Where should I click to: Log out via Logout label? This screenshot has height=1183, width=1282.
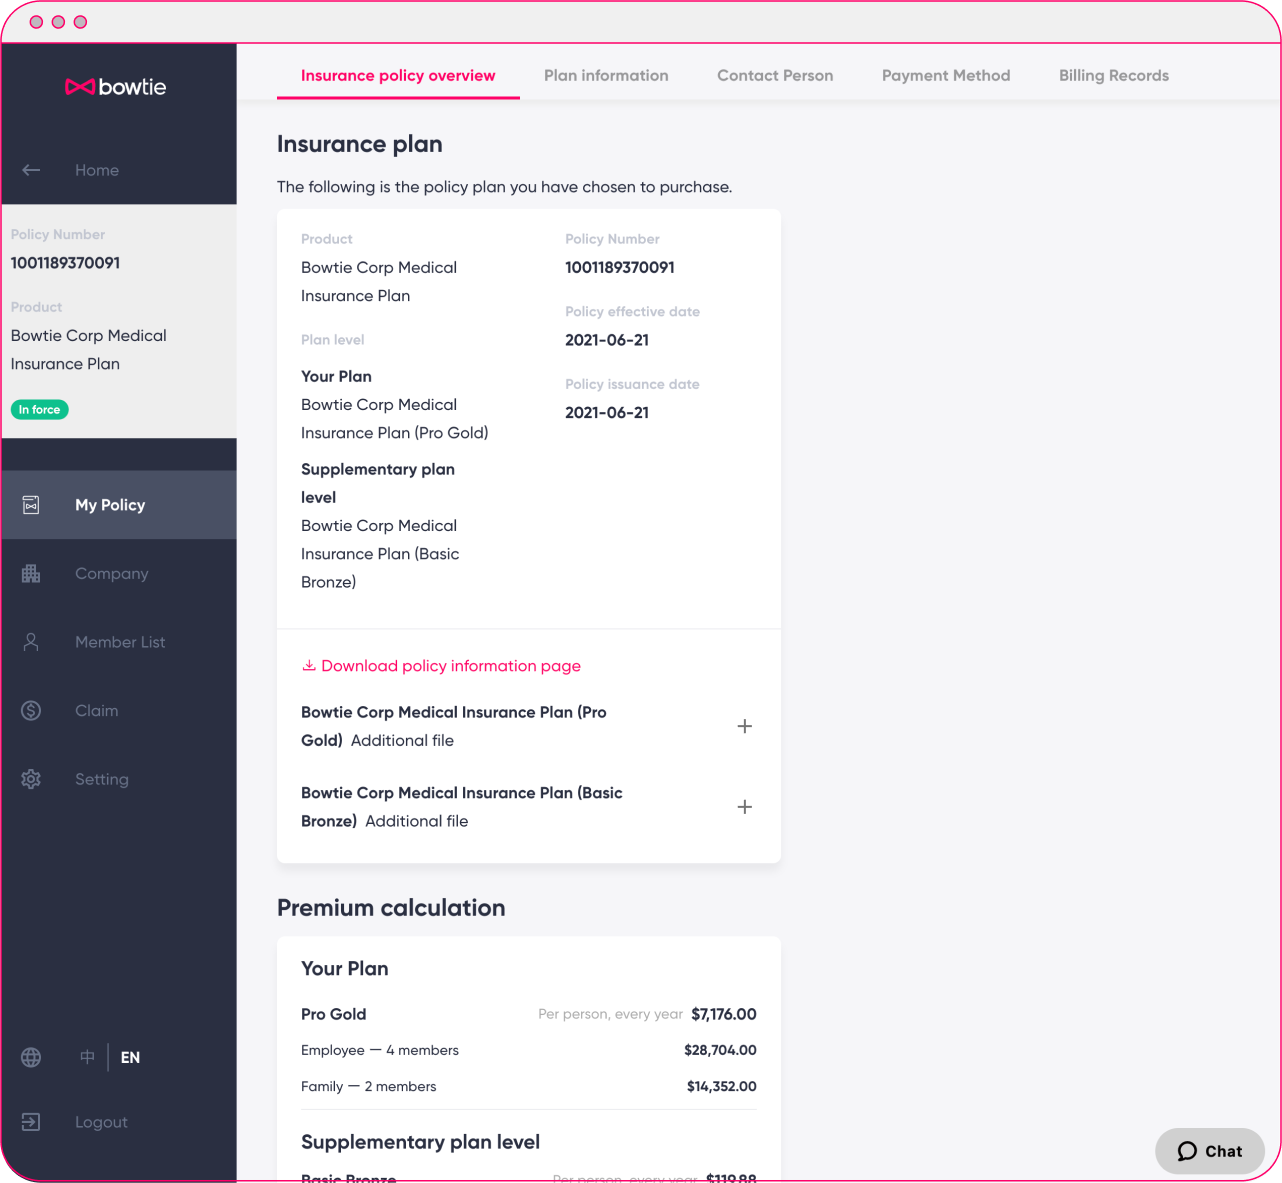[101, 1122]
